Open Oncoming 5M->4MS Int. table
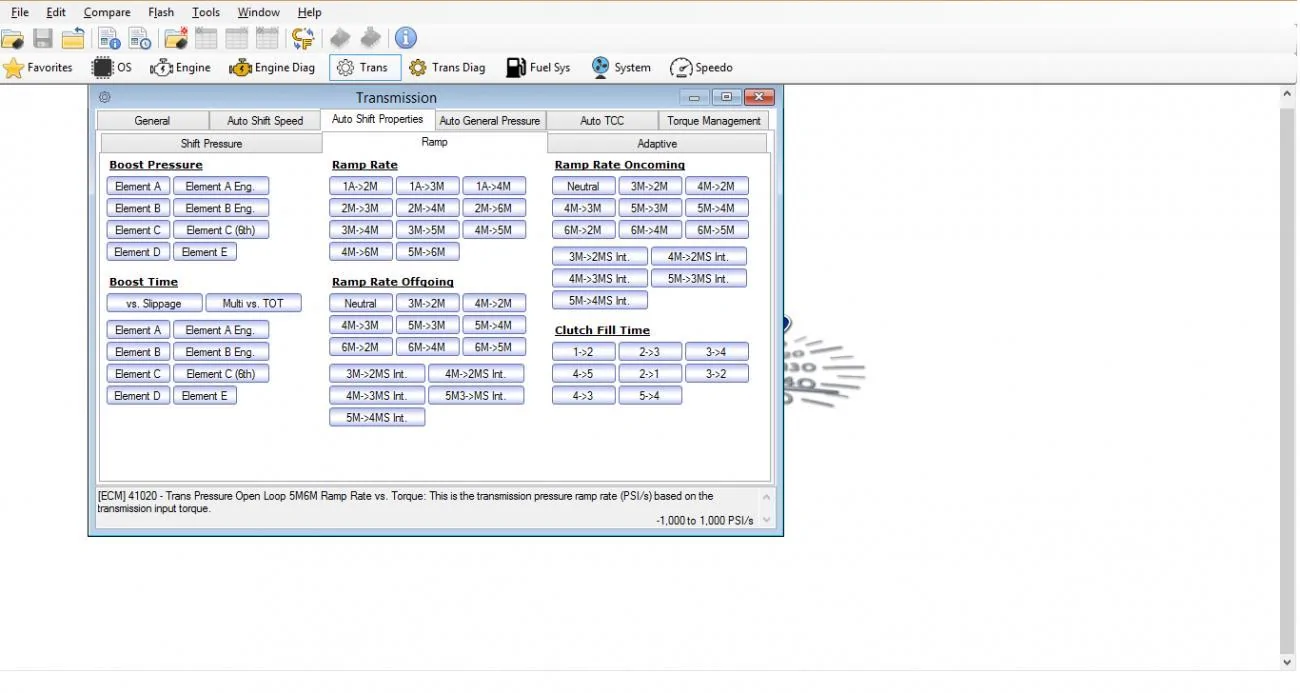Screen dimensions: 1300x693 click(x=600, y=301)
